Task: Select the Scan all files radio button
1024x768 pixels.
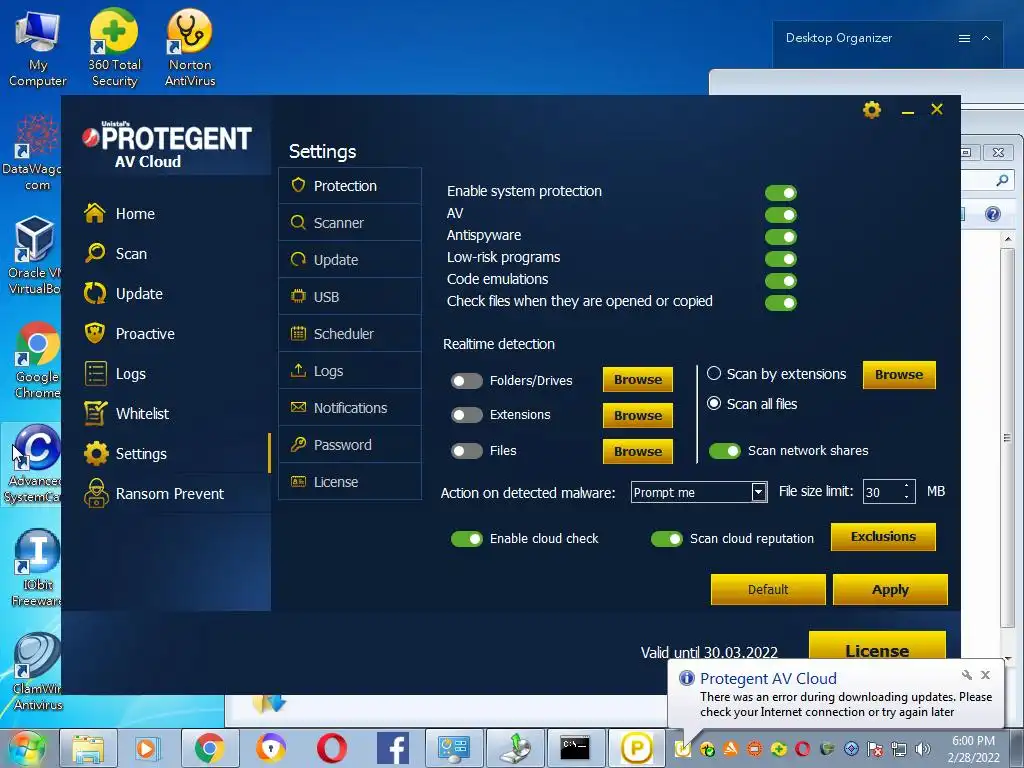Action: 714,404
